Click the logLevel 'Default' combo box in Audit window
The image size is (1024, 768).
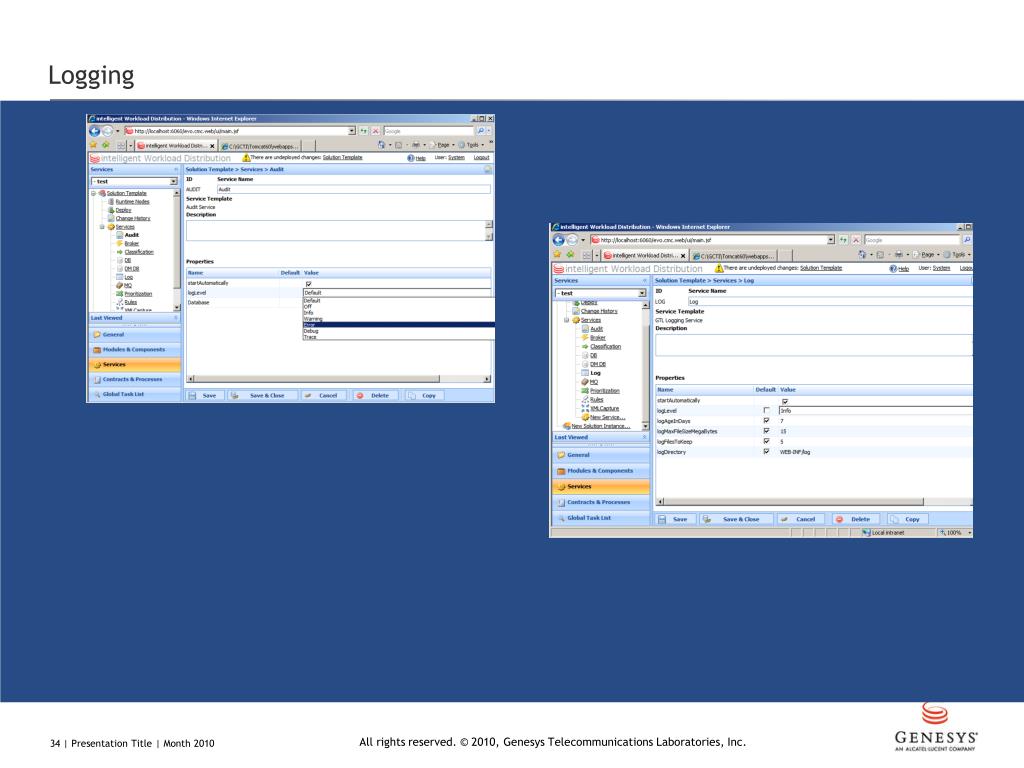[x=398, y=293]
